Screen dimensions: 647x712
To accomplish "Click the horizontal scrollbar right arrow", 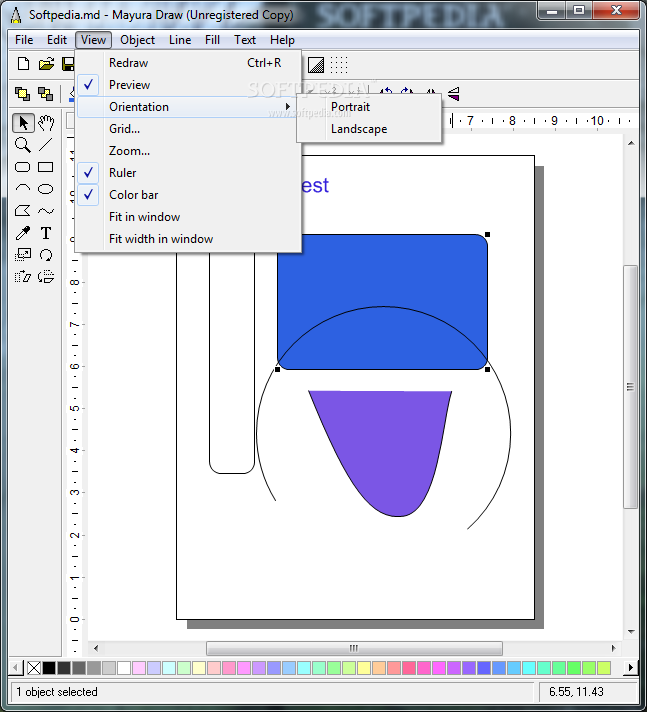I will pyautogui.click(x=613, y=648).
